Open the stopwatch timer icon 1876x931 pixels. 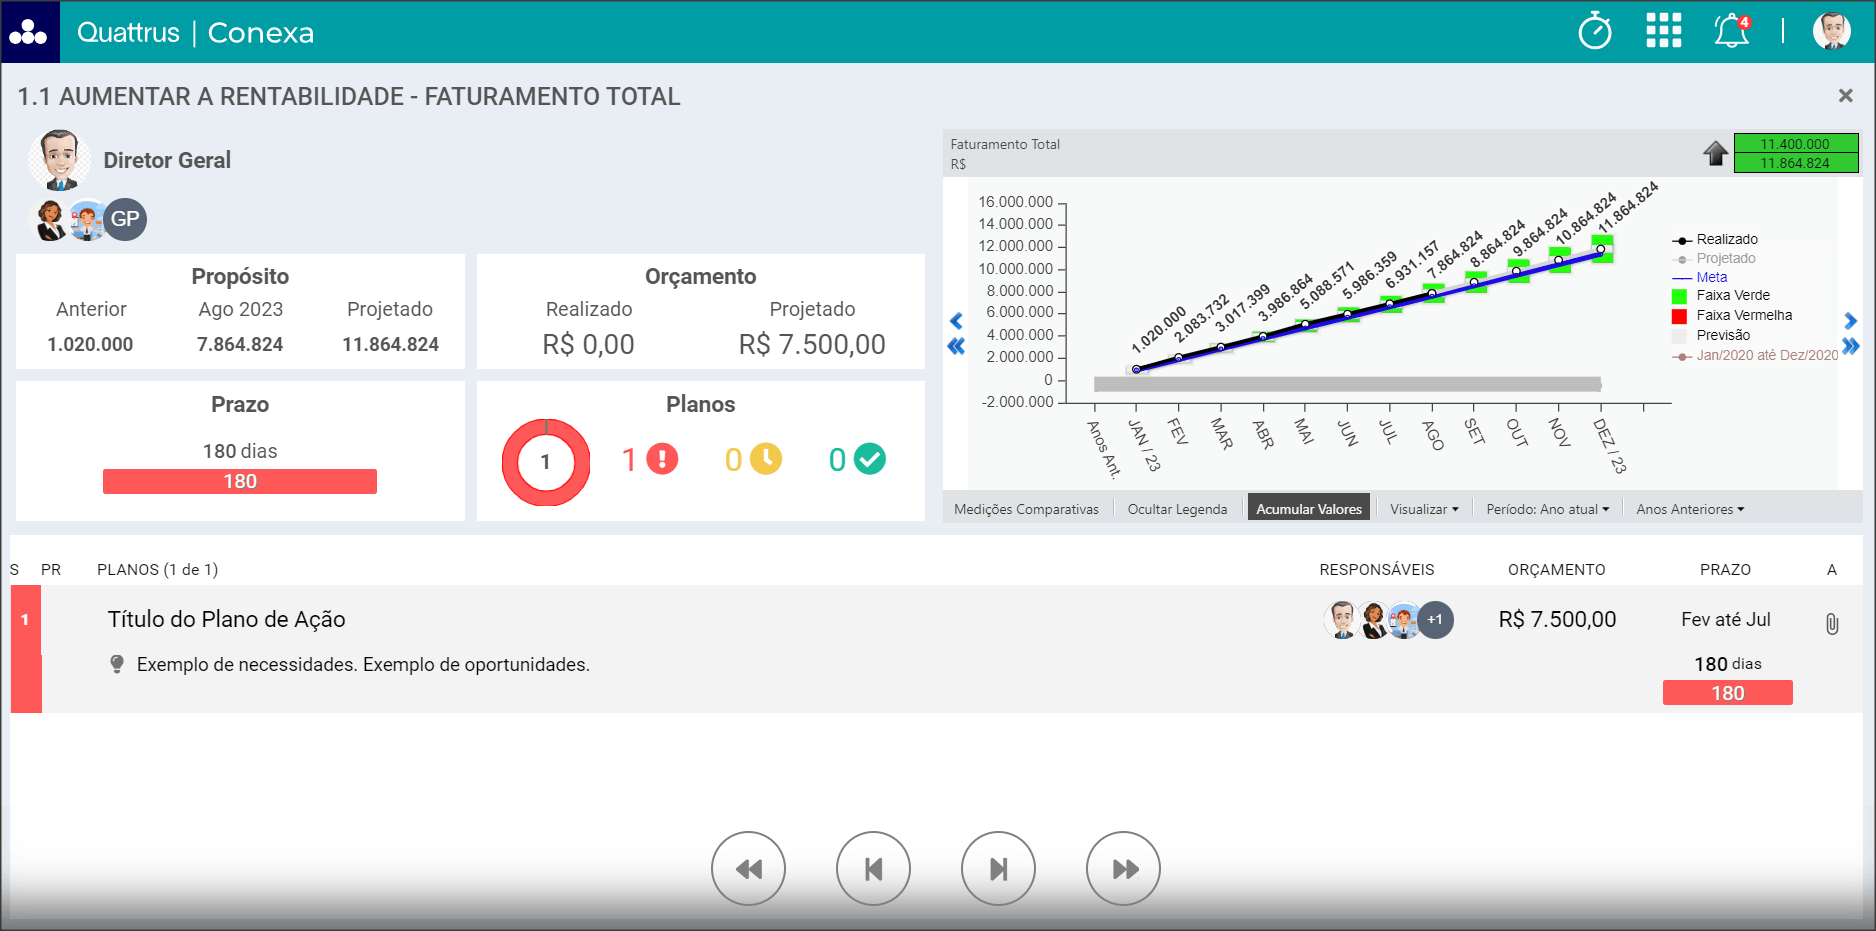click(1594, 31)
